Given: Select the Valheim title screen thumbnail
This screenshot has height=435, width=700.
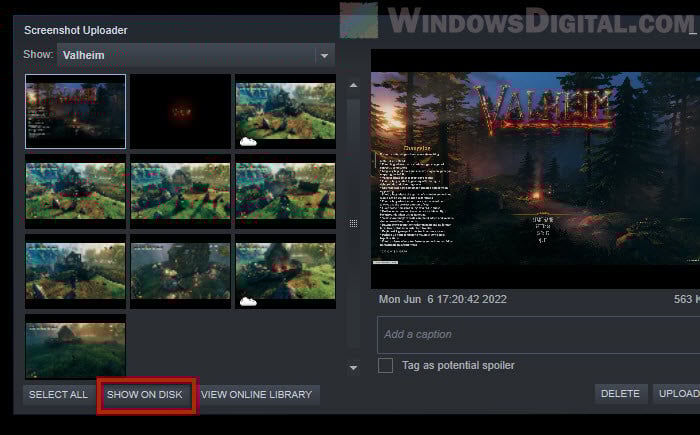Looking at the screenshot, I should 75,111.
